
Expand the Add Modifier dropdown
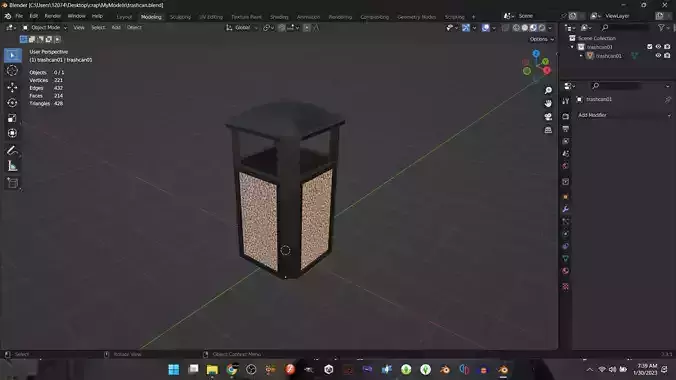[624, 115]
